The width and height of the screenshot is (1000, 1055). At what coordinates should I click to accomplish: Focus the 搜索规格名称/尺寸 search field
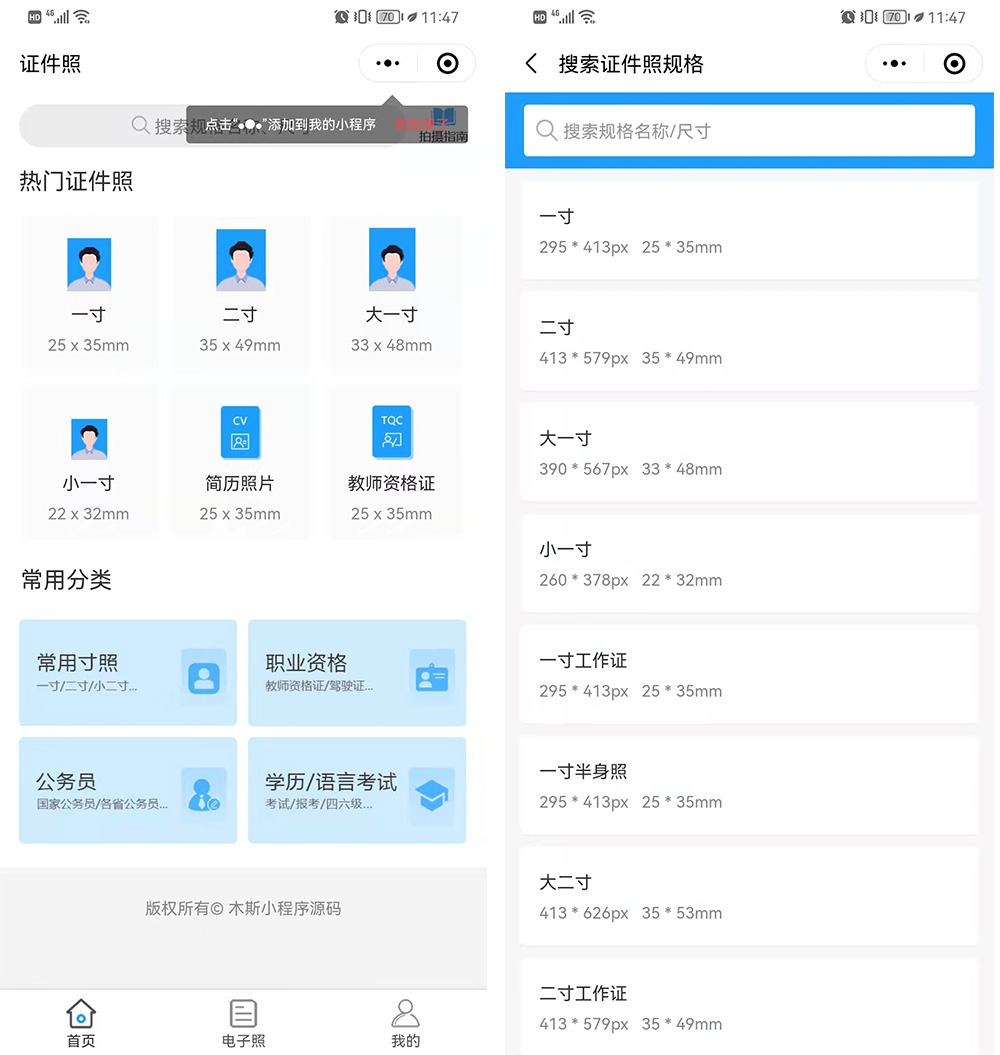[x=750, y=131]
